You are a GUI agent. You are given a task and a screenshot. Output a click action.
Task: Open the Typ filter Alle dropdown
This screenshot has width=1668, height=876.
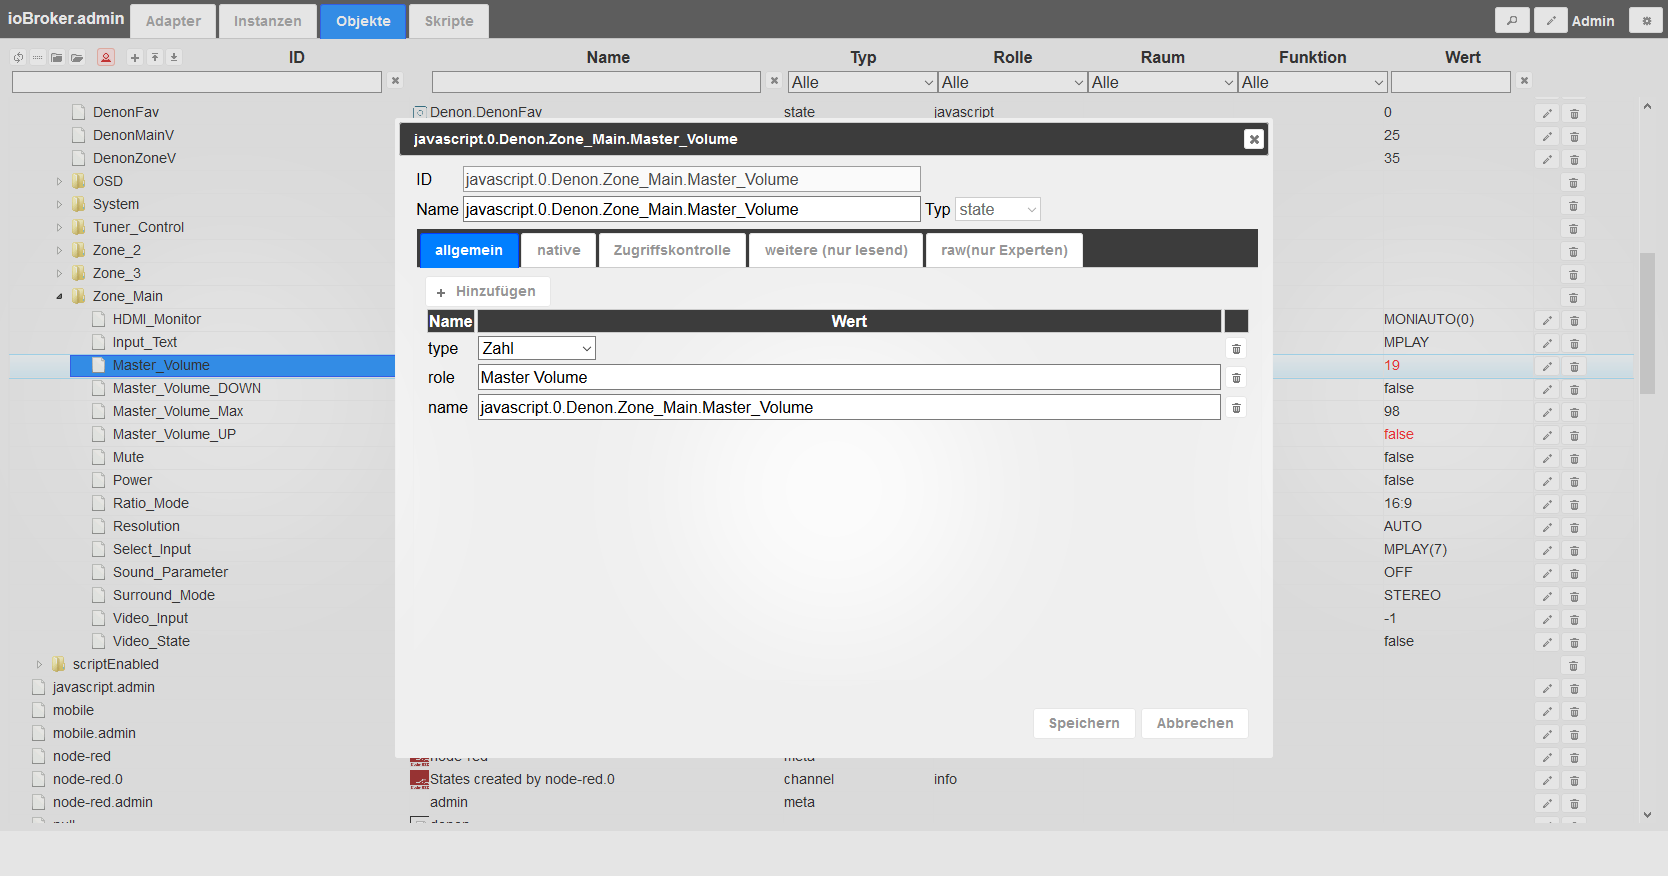pyautogui.click(x=863, y=82)
